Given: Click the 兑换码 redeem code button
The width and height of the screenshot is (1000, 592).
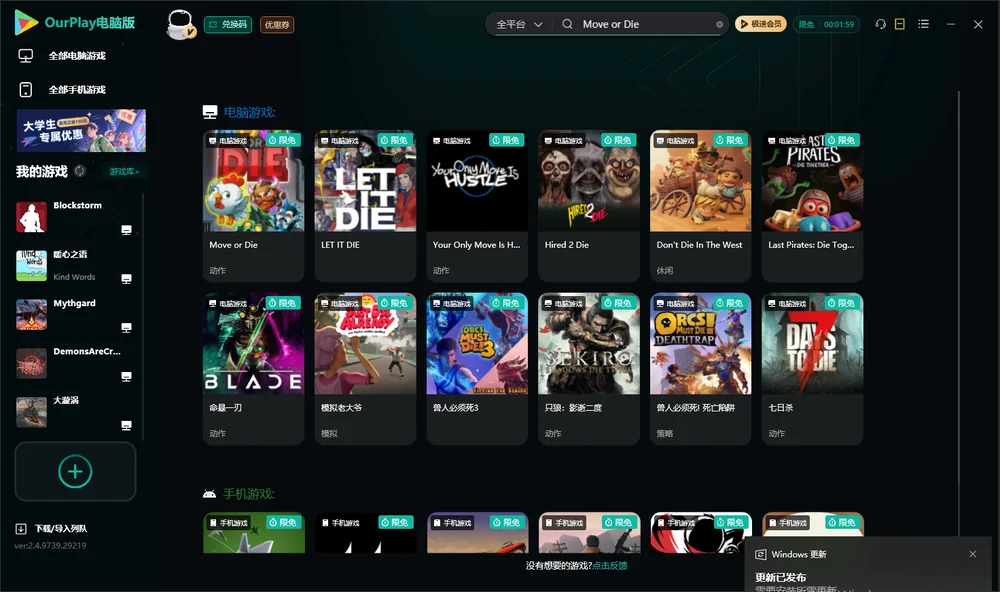Looking at the screenshot, I should (228, 24).
